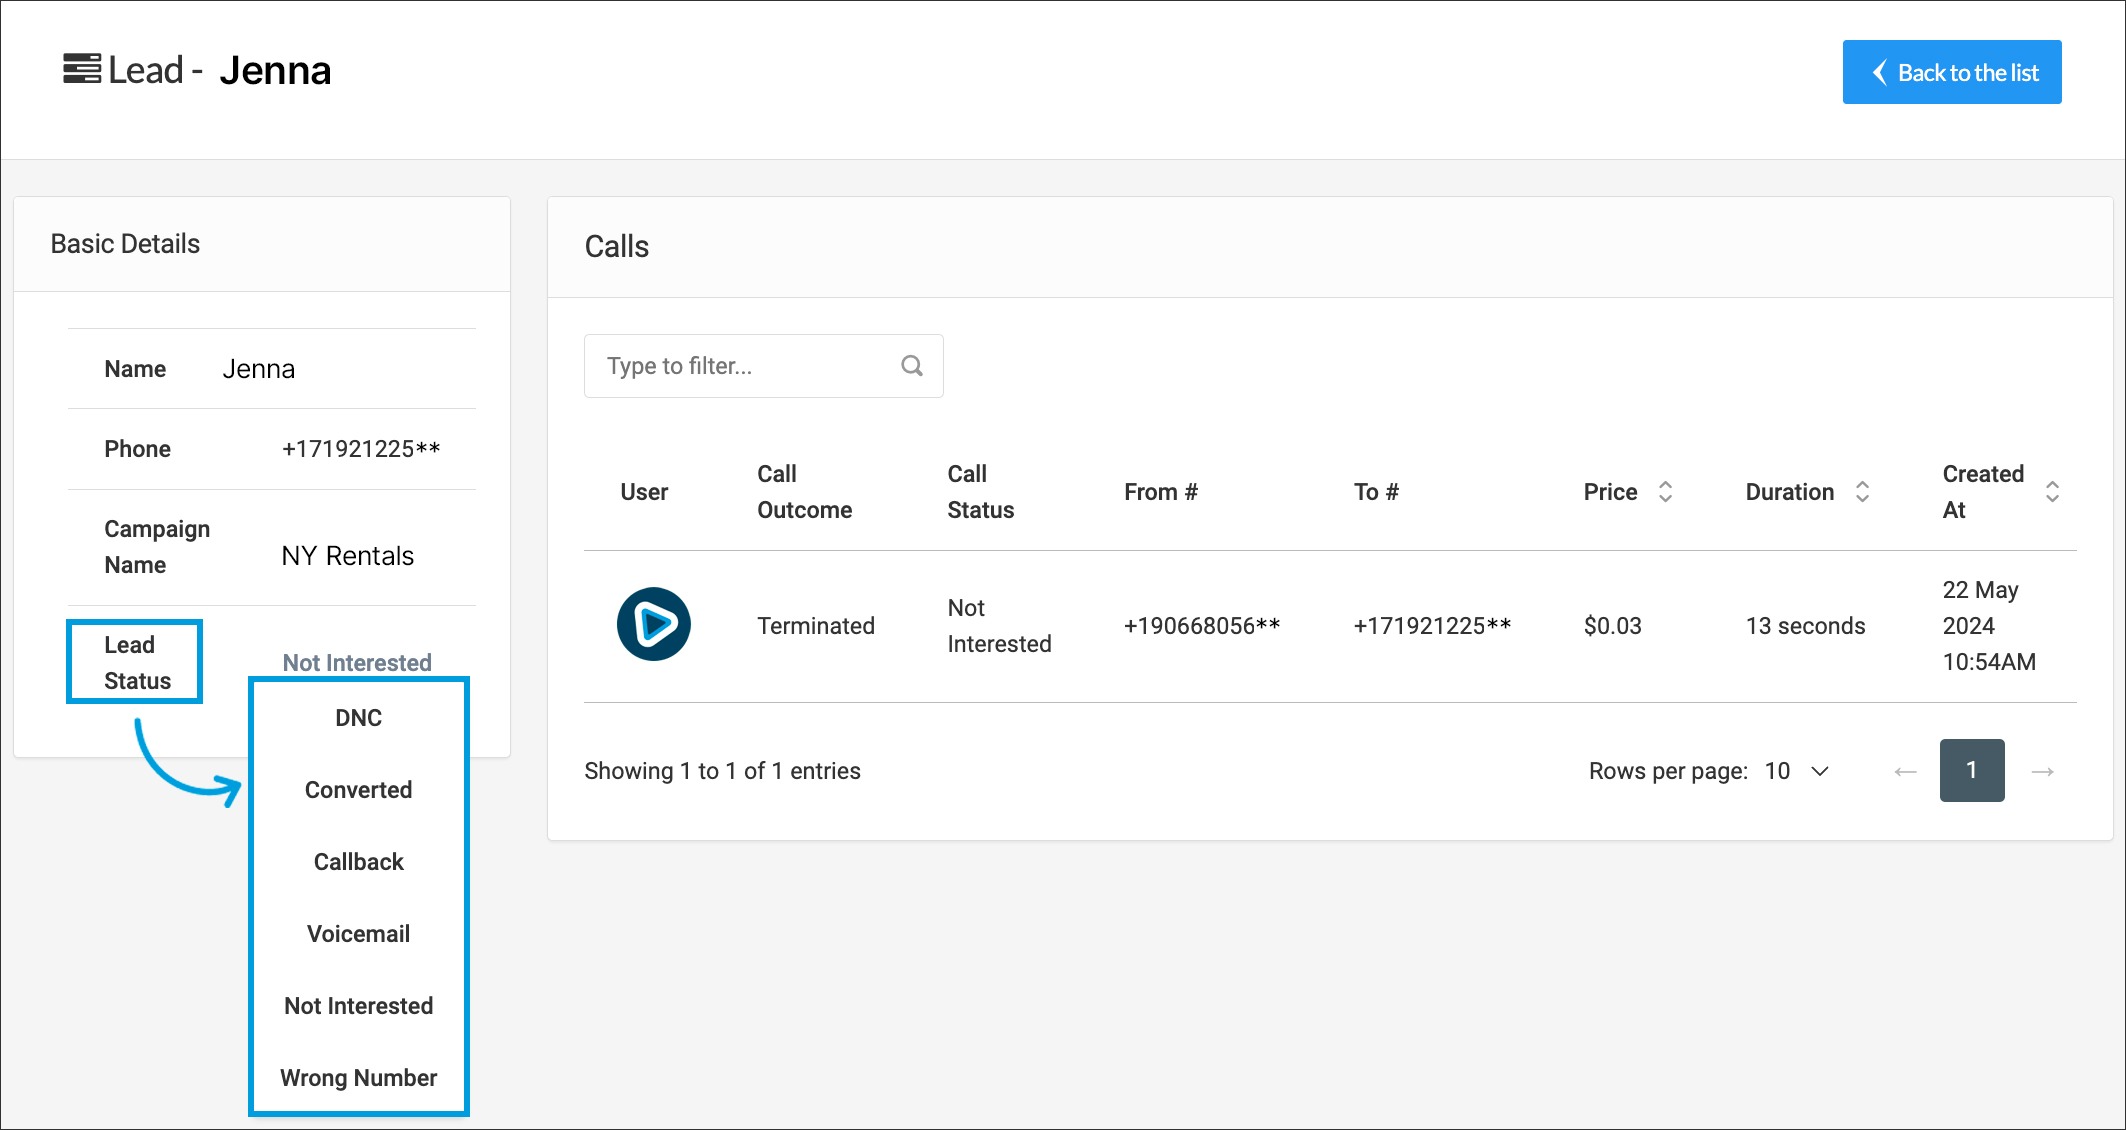This screenshot has height=1130, width=2126.
Task: Set lead status to Voicemail
Action: [358, 934]
